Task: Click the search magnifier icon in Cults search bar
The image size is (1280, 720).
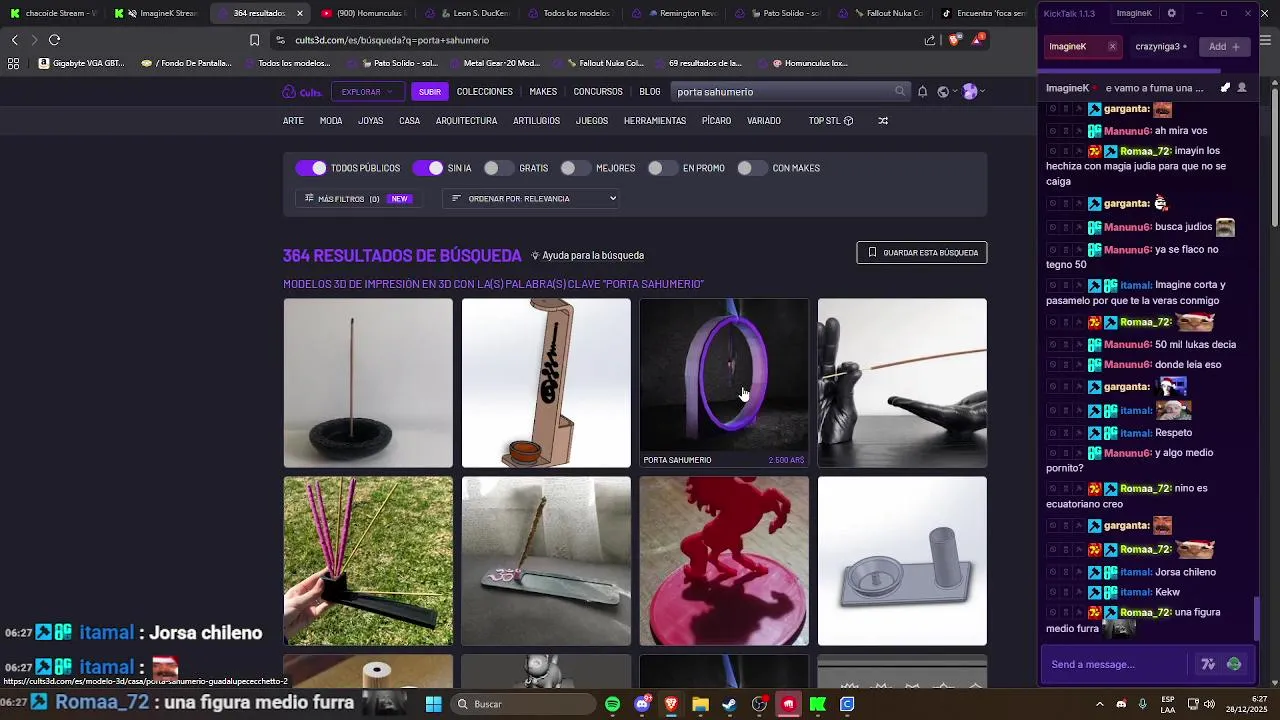Action: click(900, 92)
